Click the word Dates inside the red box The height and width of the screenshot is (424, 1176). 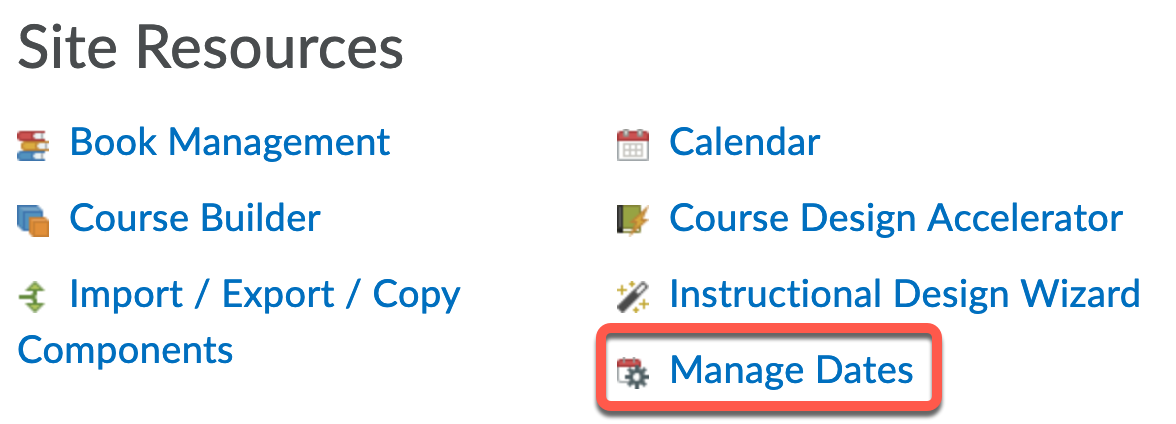[x=863, y=370]
